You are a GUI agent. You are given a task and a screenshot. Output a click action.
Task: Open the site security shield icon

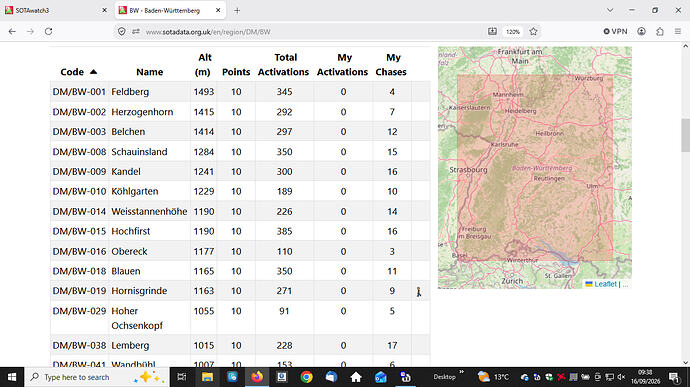click(x=121, y=32)
